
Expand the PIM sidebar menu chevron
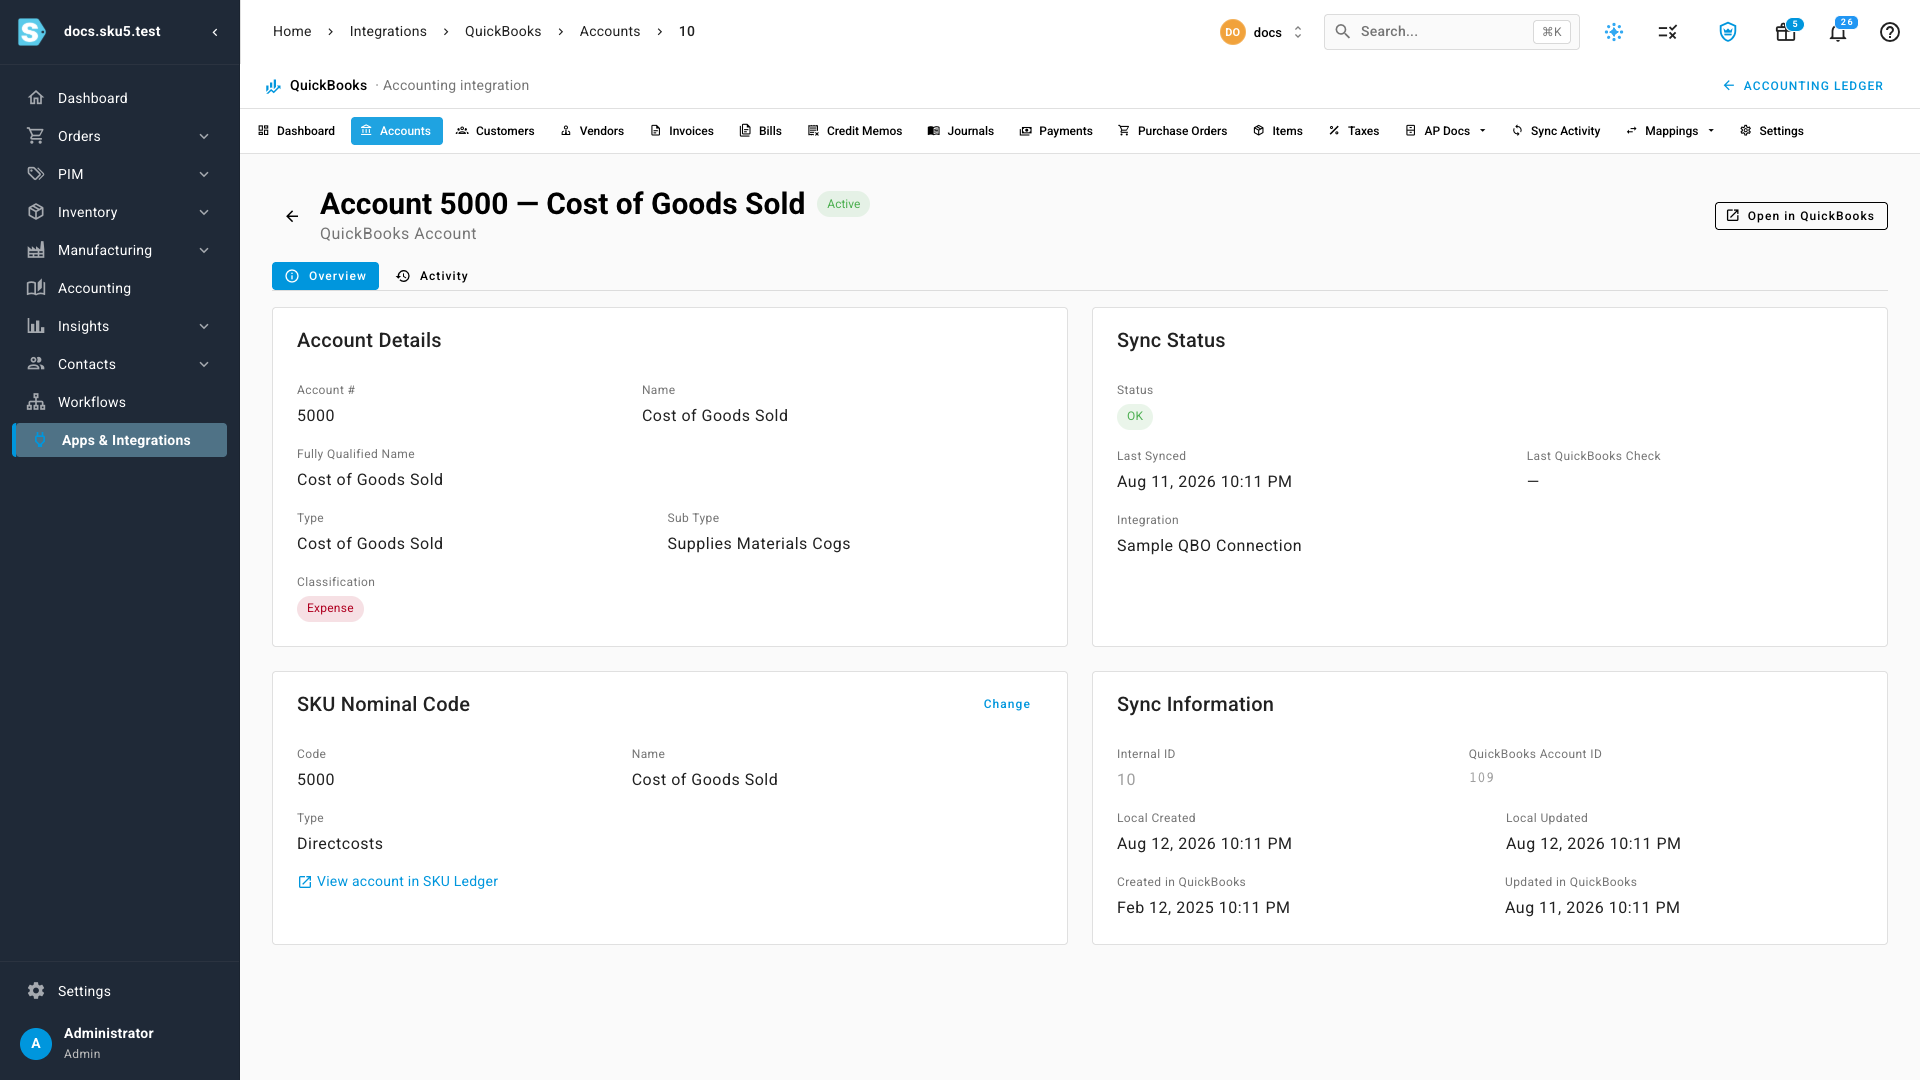pyautogui.click(x=204, y=174)
